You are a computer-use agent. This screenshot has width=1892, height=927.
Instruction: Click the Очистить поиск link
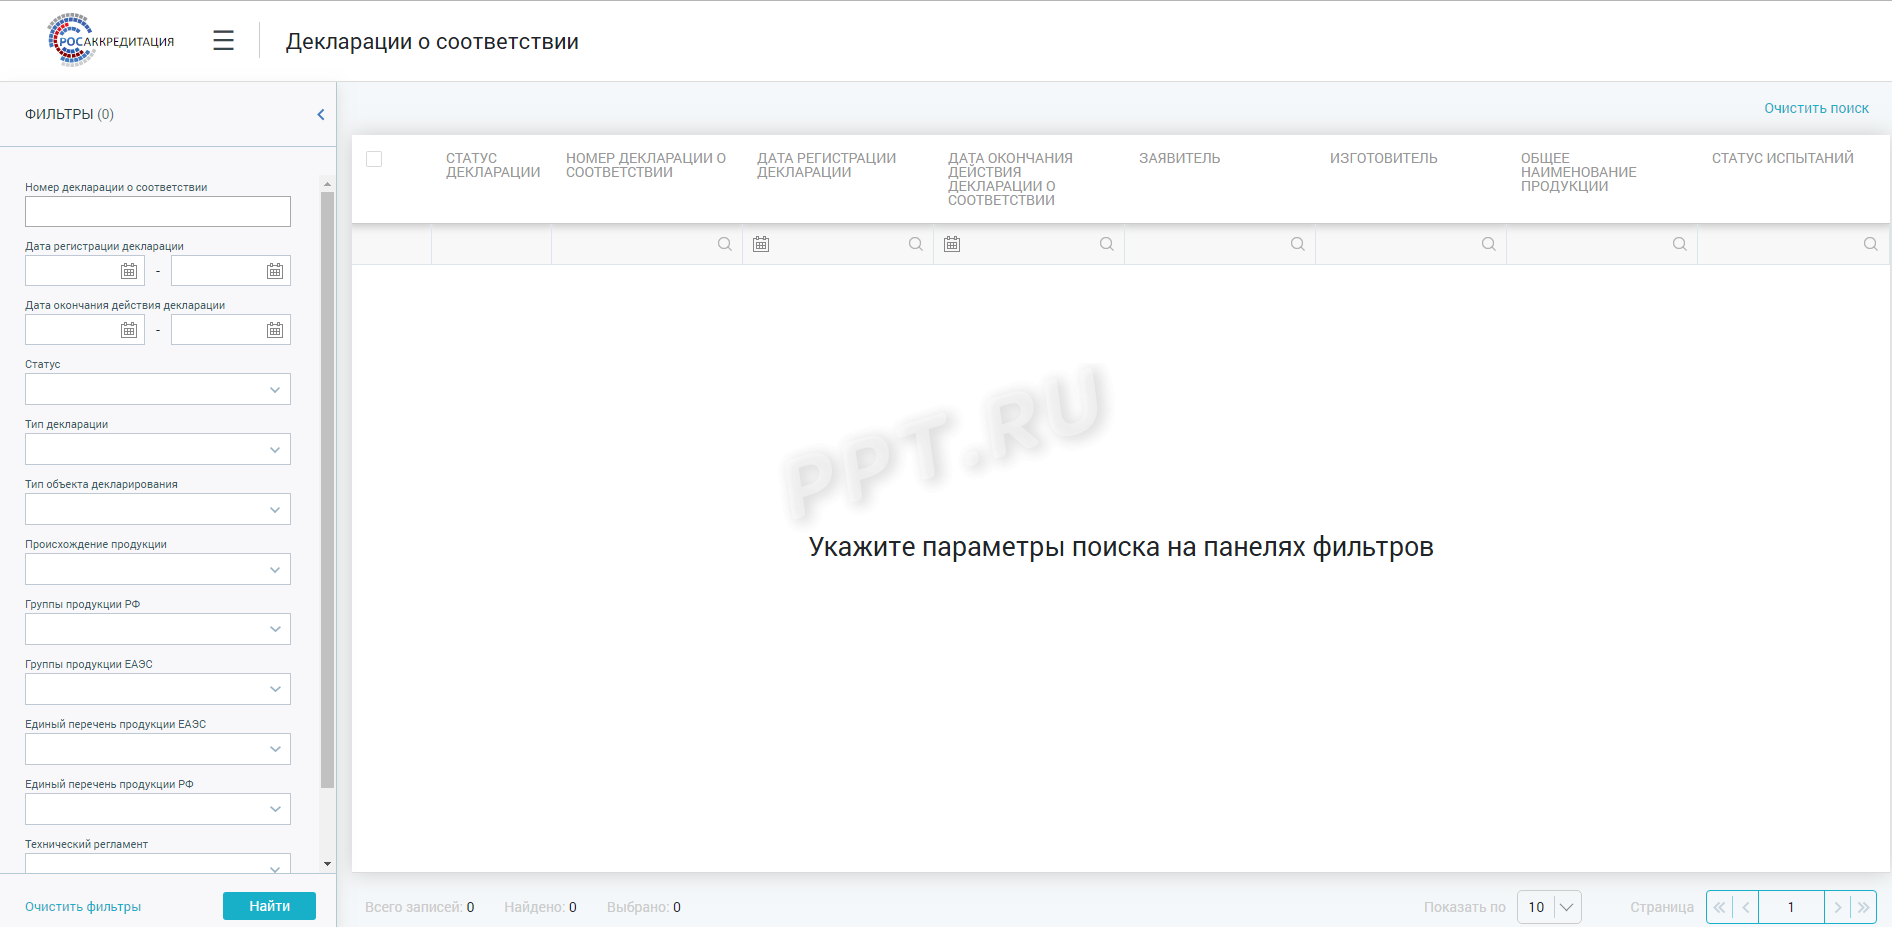point(1816,108)
